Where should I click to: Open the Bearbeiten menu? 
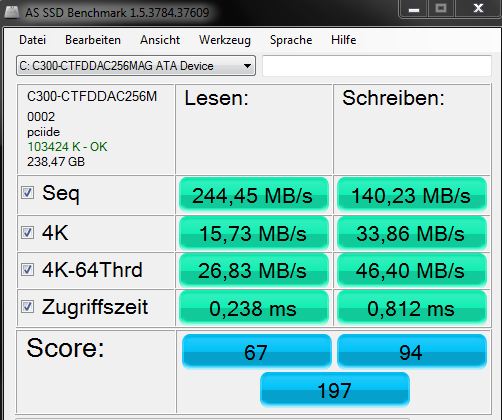click(93, 40)
